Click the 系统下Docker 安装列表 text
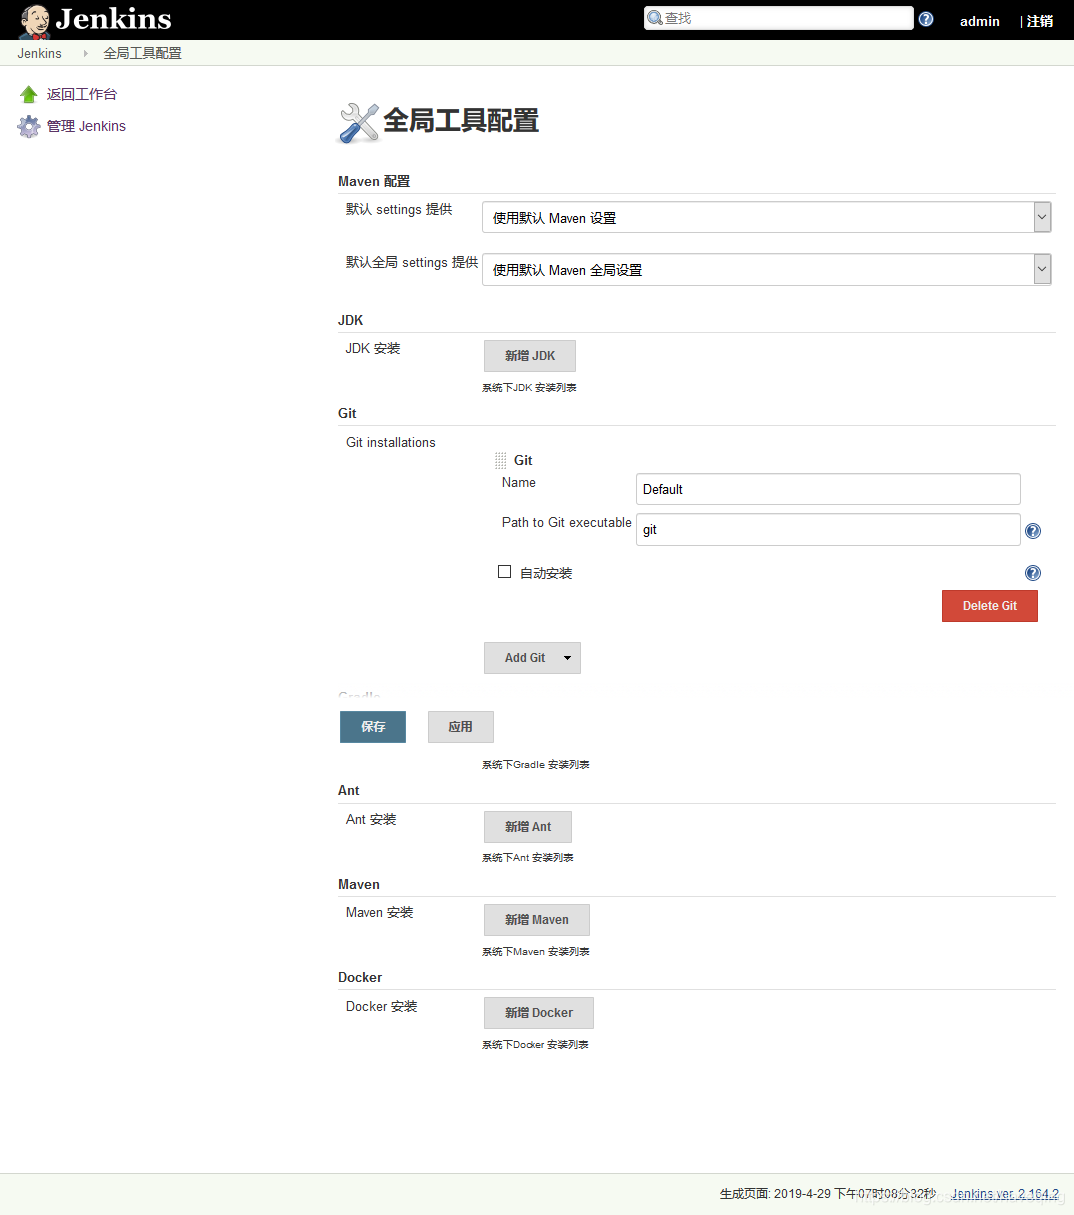Screen dimensions: 1074x1215 (535, 1045)
